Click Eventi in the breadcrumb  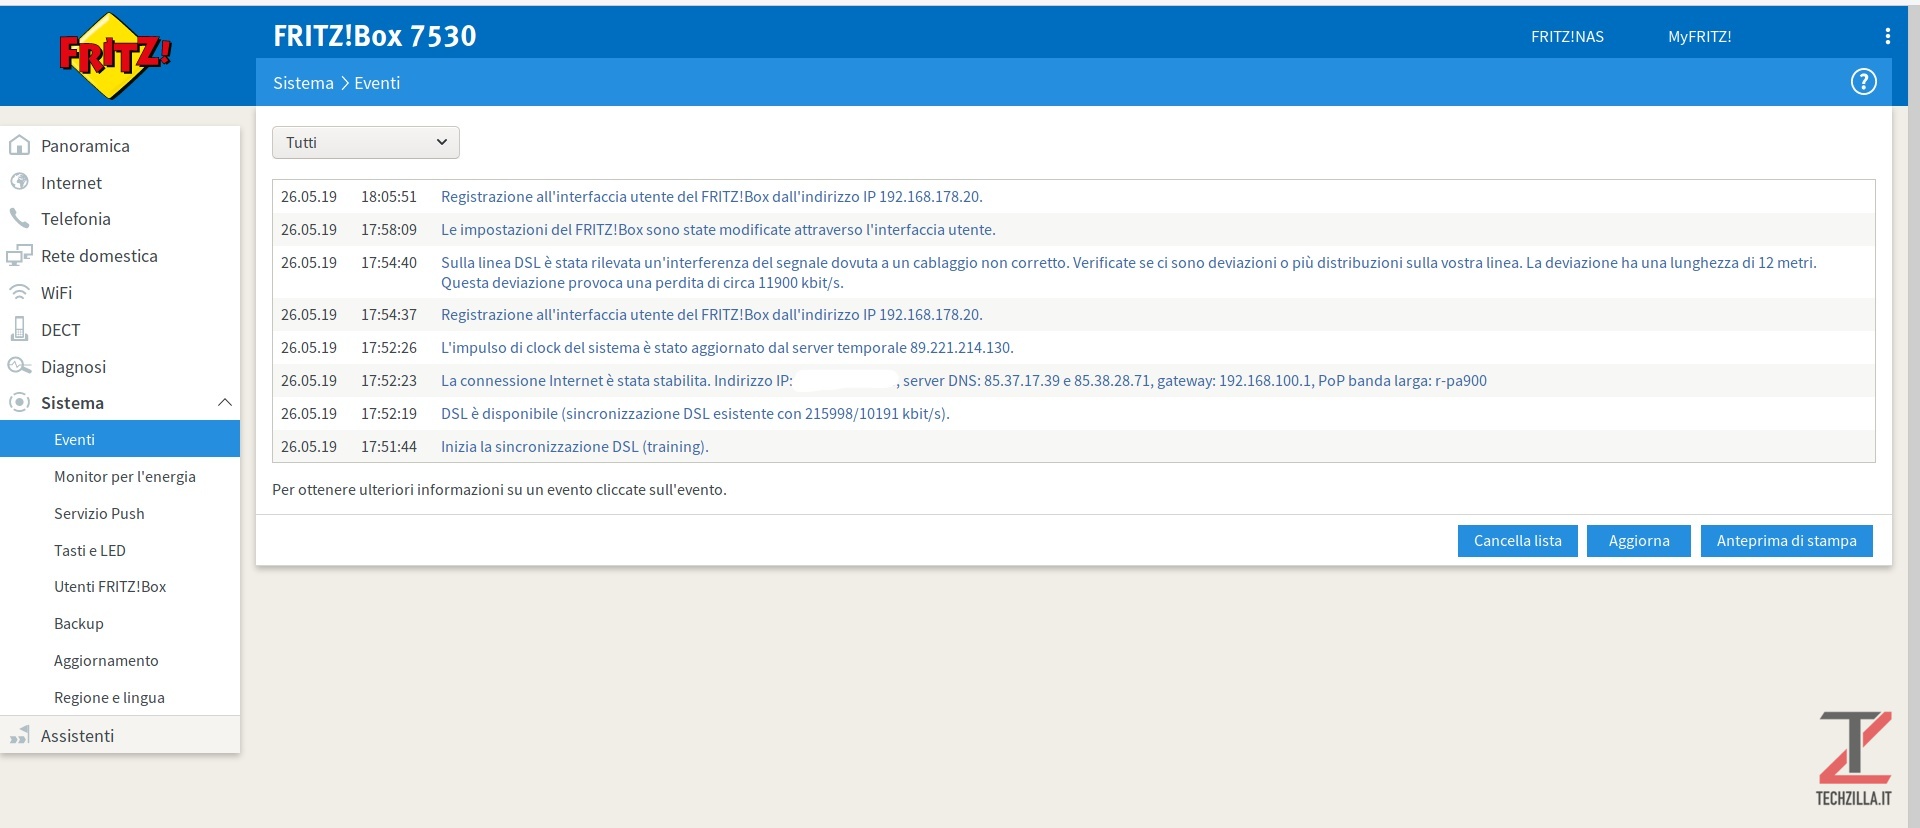[377, 83]
